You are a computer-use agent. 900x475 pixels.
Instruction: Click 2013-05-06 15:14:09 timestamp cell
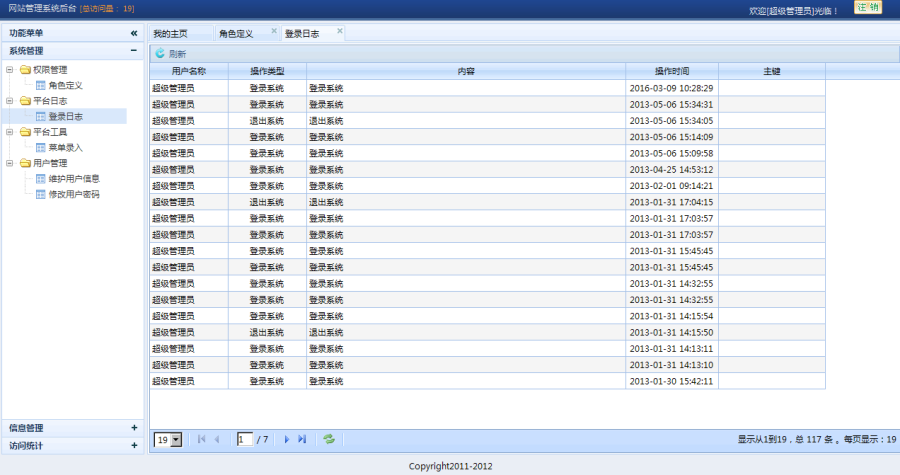click(672, 137)
